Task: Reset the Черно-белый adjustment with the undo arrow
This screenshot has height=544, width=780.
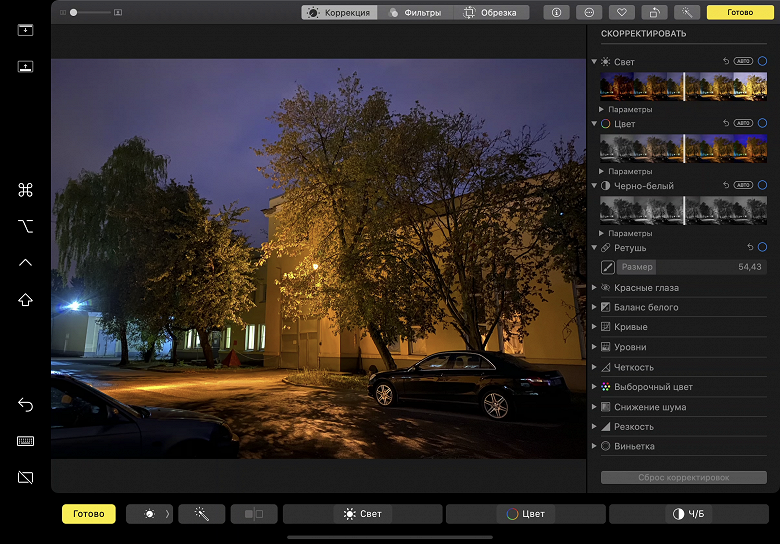Action: coord(726,185)
